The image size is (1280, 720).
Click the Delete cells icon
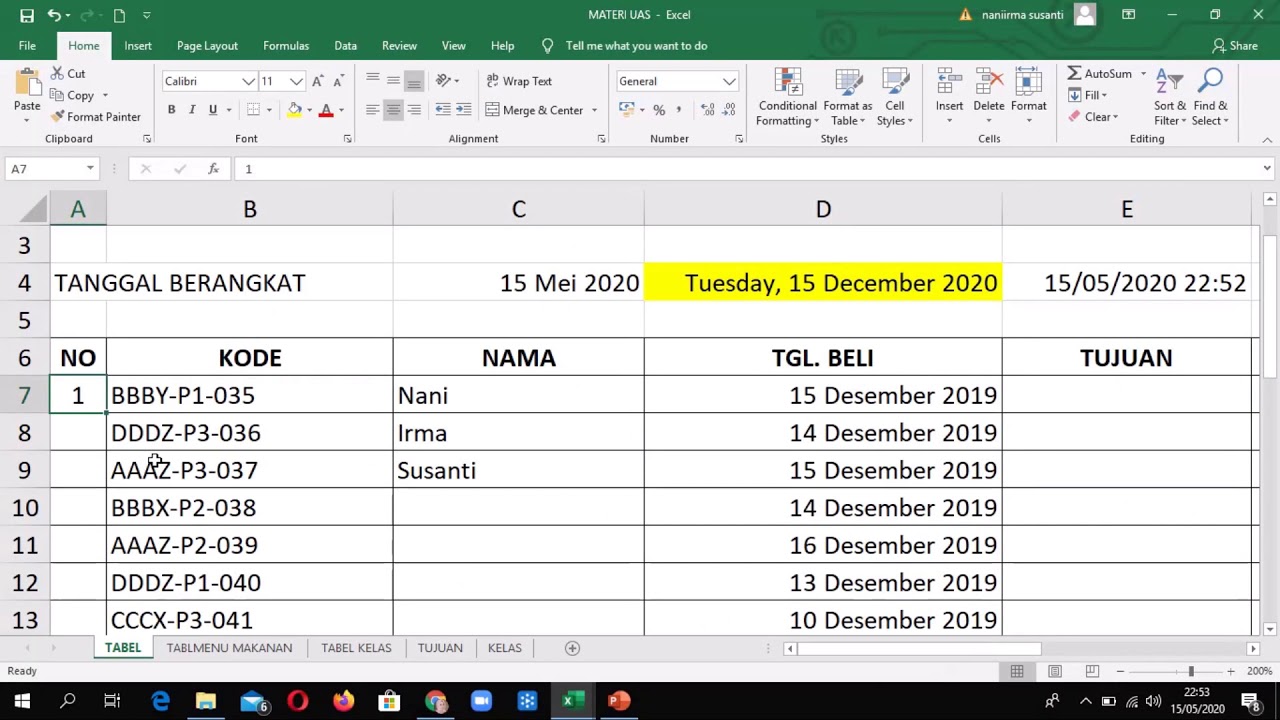pyautogui.click(x=988, y=82)
